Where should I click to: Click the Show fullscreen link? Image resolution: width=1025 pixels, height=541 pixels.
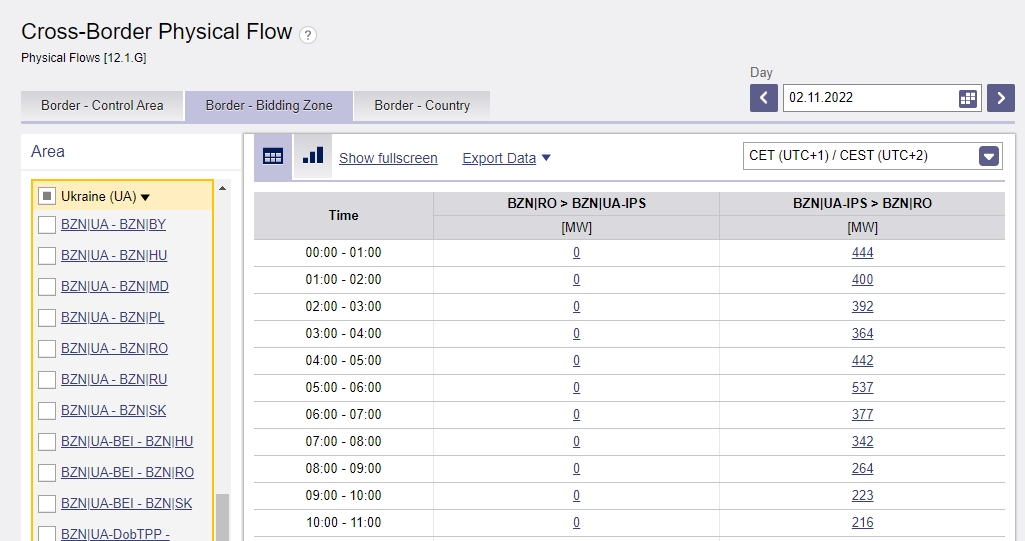(388, 158)
